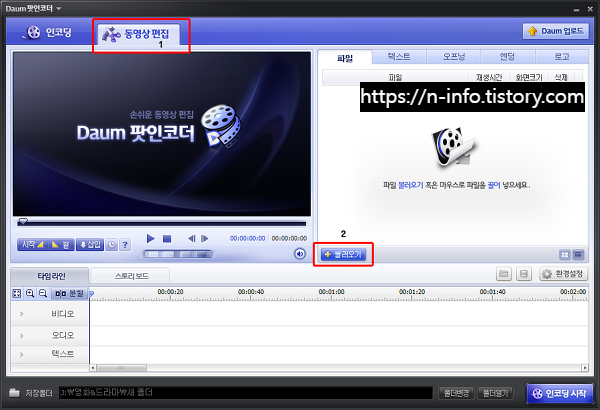
Task: Click the 분할 split button
Action: 69,294
